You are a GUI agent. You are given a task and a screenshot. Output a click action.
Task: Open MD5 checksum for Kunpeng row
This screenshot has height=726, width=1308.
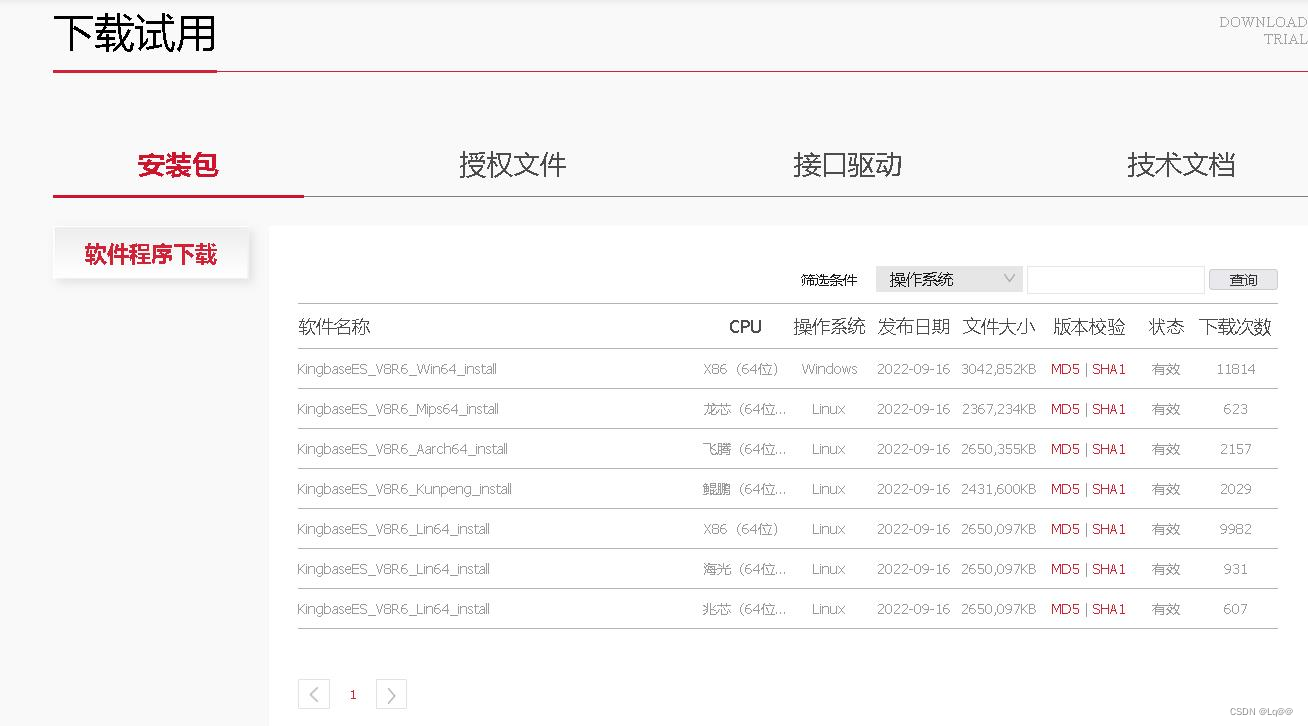click(1065, 489)
